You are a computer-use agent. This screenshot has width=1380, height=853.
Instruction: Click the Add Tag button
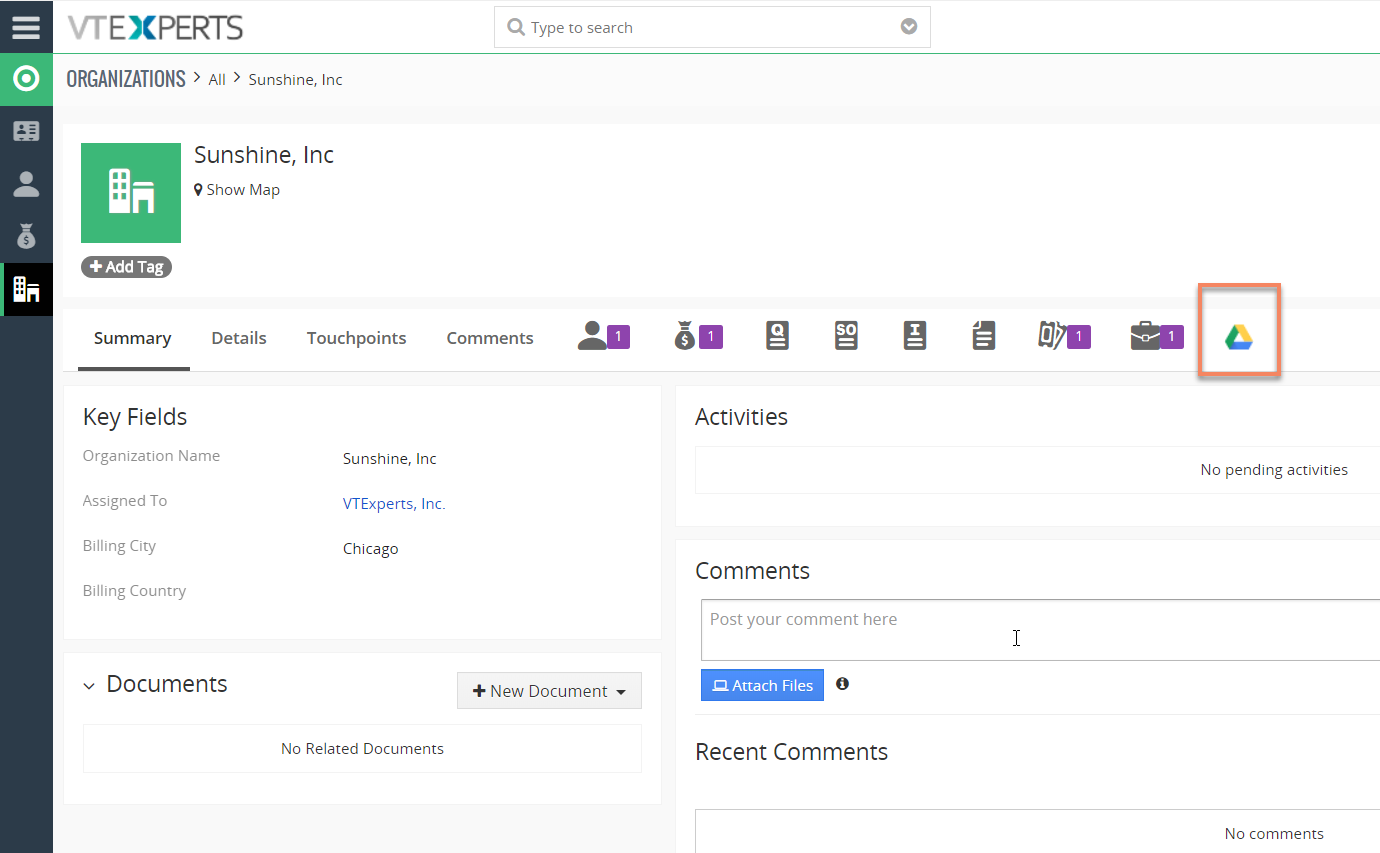(x=126, y=267)
